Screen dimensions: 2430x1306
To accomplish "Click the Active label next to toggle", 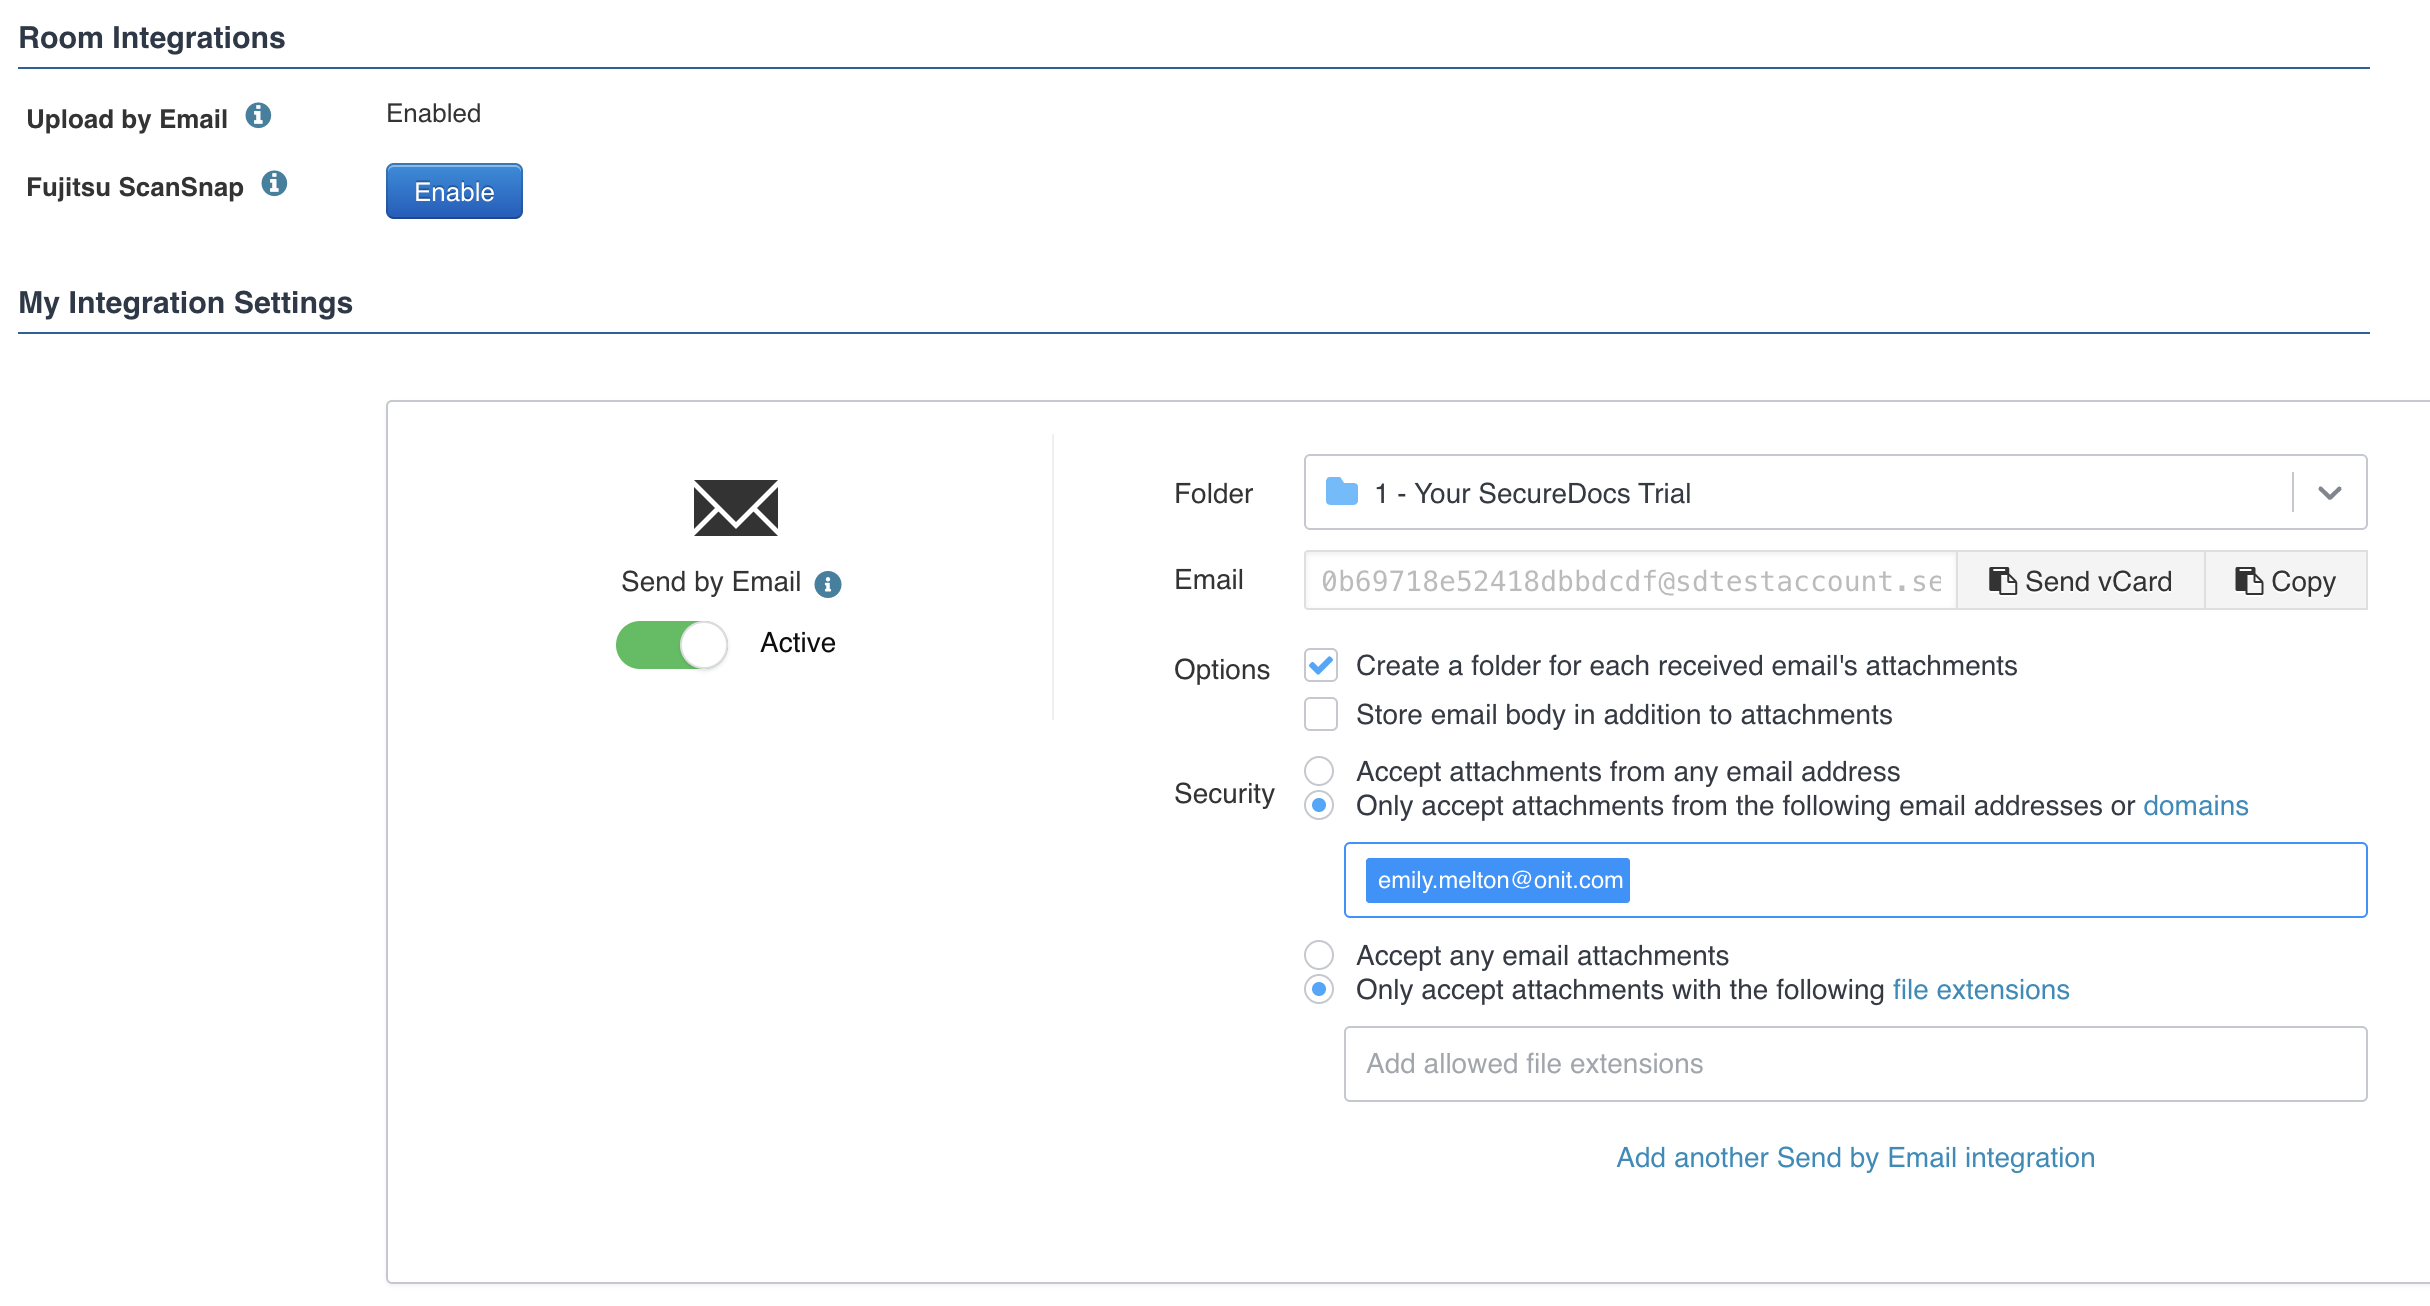I will tap(798, 643).
